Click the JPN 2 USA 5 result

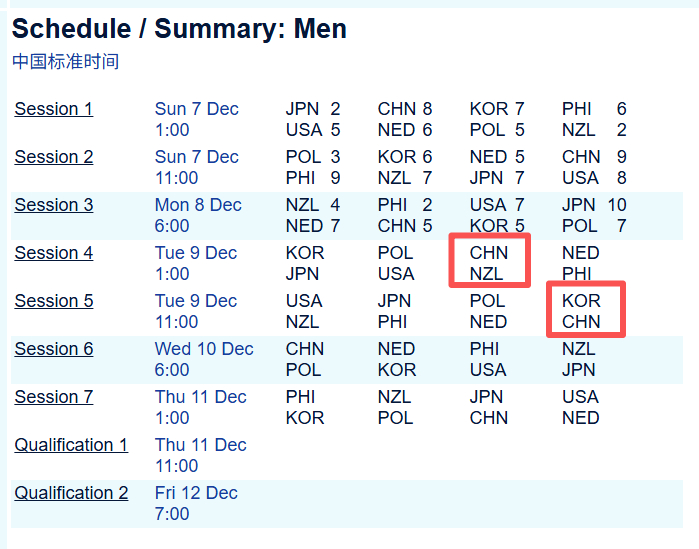313,119
